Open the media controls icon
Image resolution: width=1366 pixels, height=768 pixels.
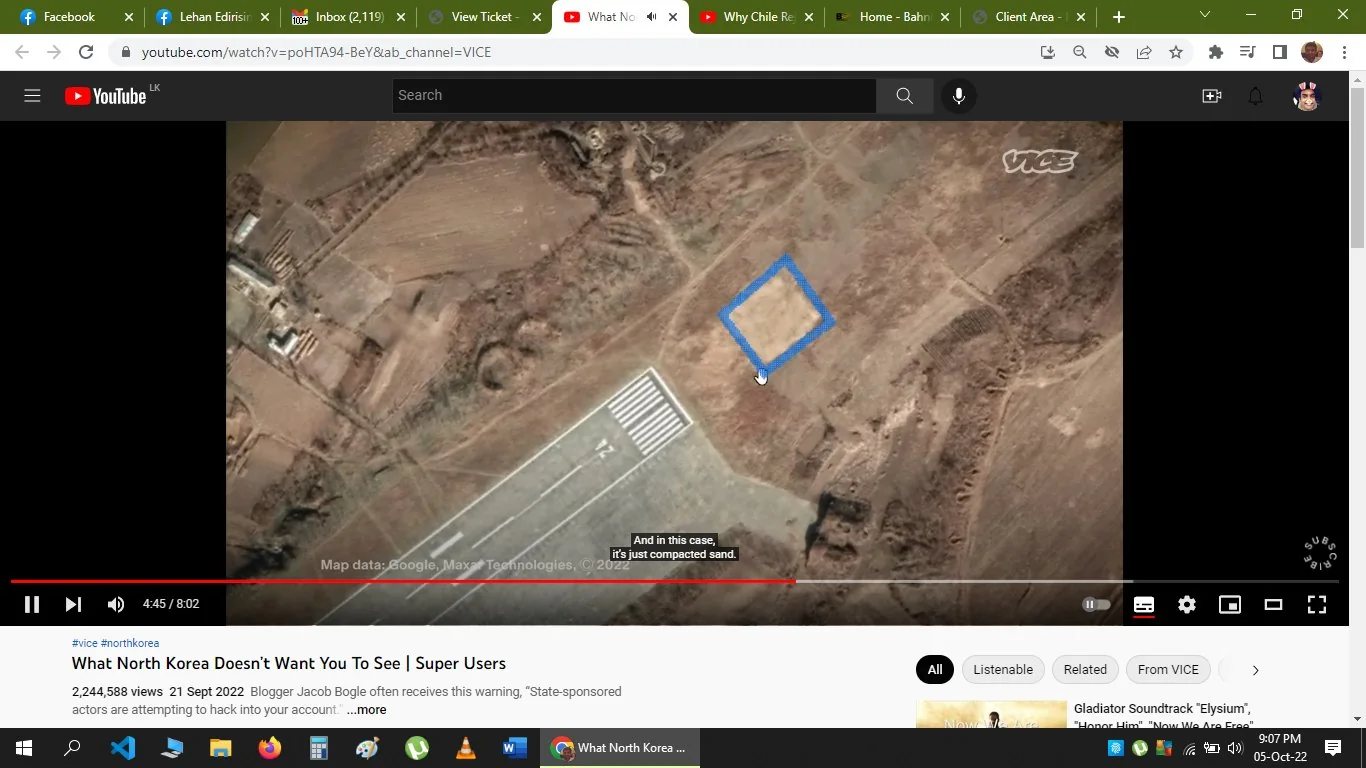pos(1248,52)
